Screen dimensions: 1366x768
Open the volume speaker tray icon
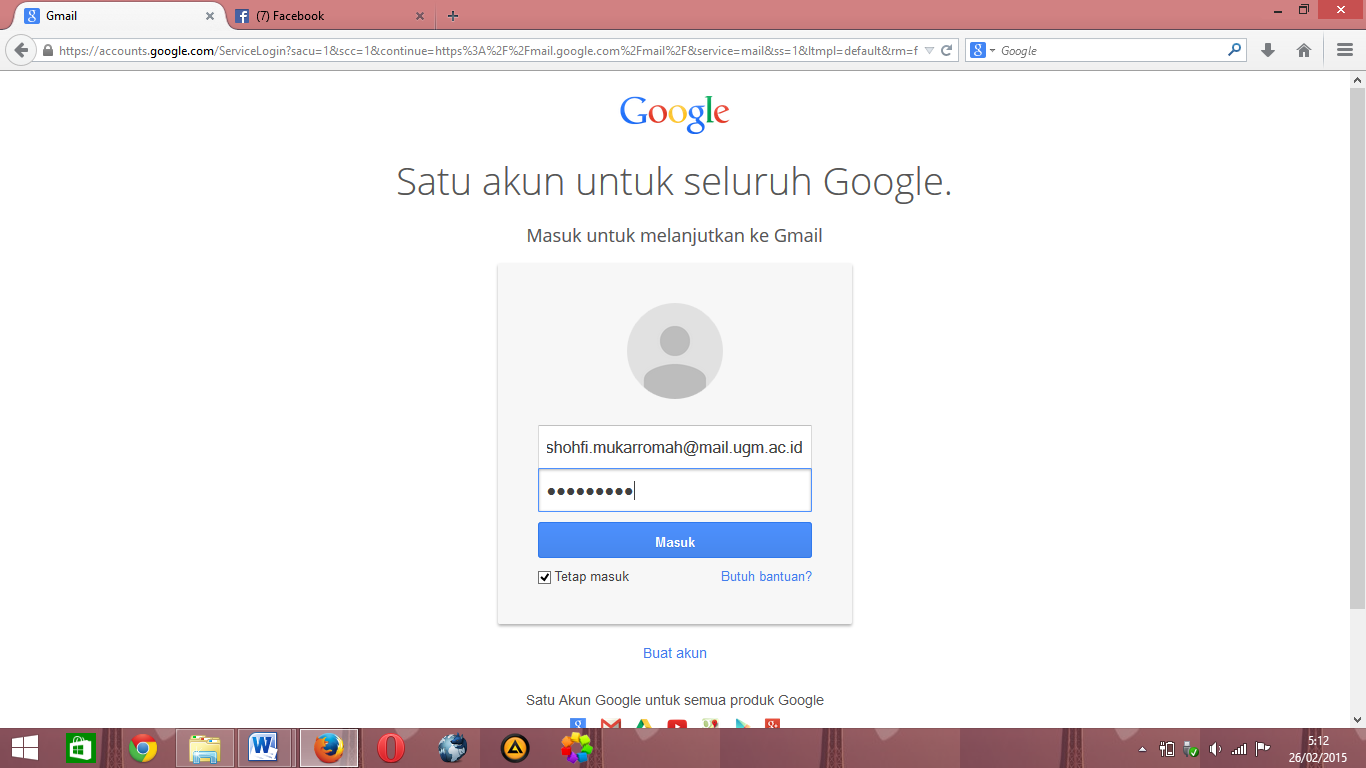[1215, 749]
